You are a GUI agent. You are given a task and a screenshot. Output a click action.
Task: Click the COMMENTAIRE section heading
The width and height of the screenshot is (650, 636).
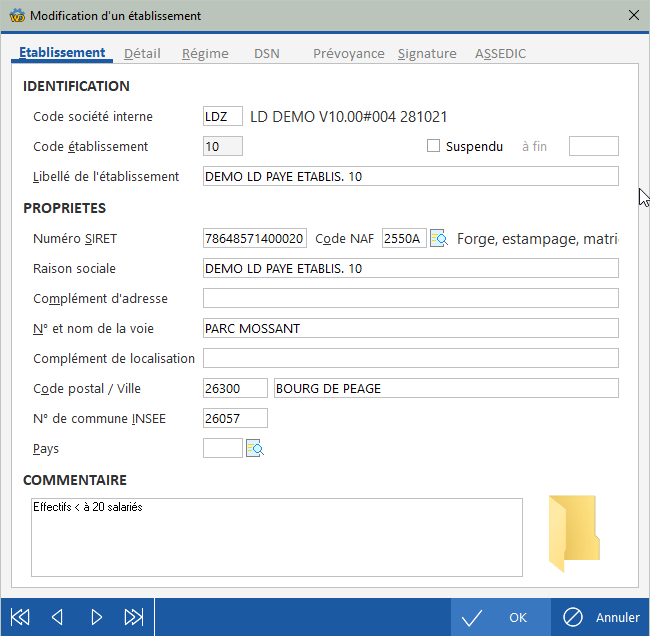coord(75,480)
